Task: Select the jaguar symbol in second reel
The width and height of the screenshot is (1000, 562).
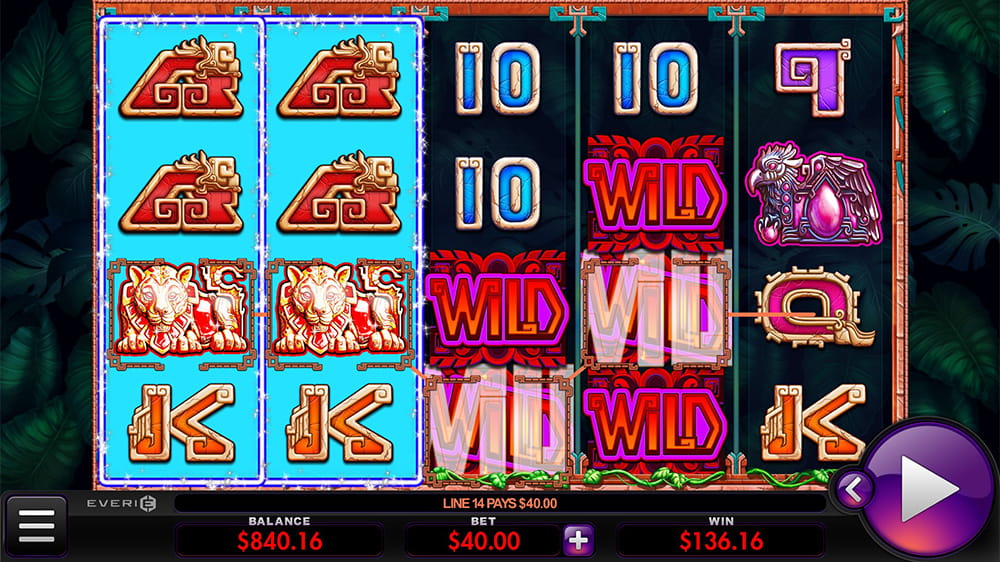Action: (341, 311)
